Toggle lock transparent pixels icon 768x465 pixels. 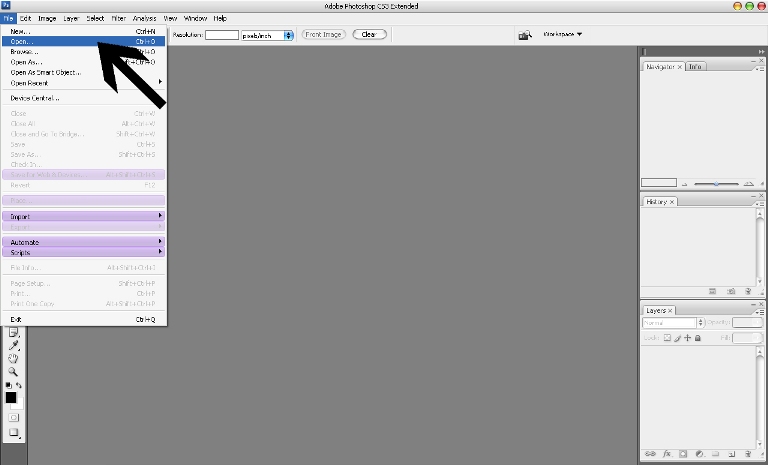667,338
